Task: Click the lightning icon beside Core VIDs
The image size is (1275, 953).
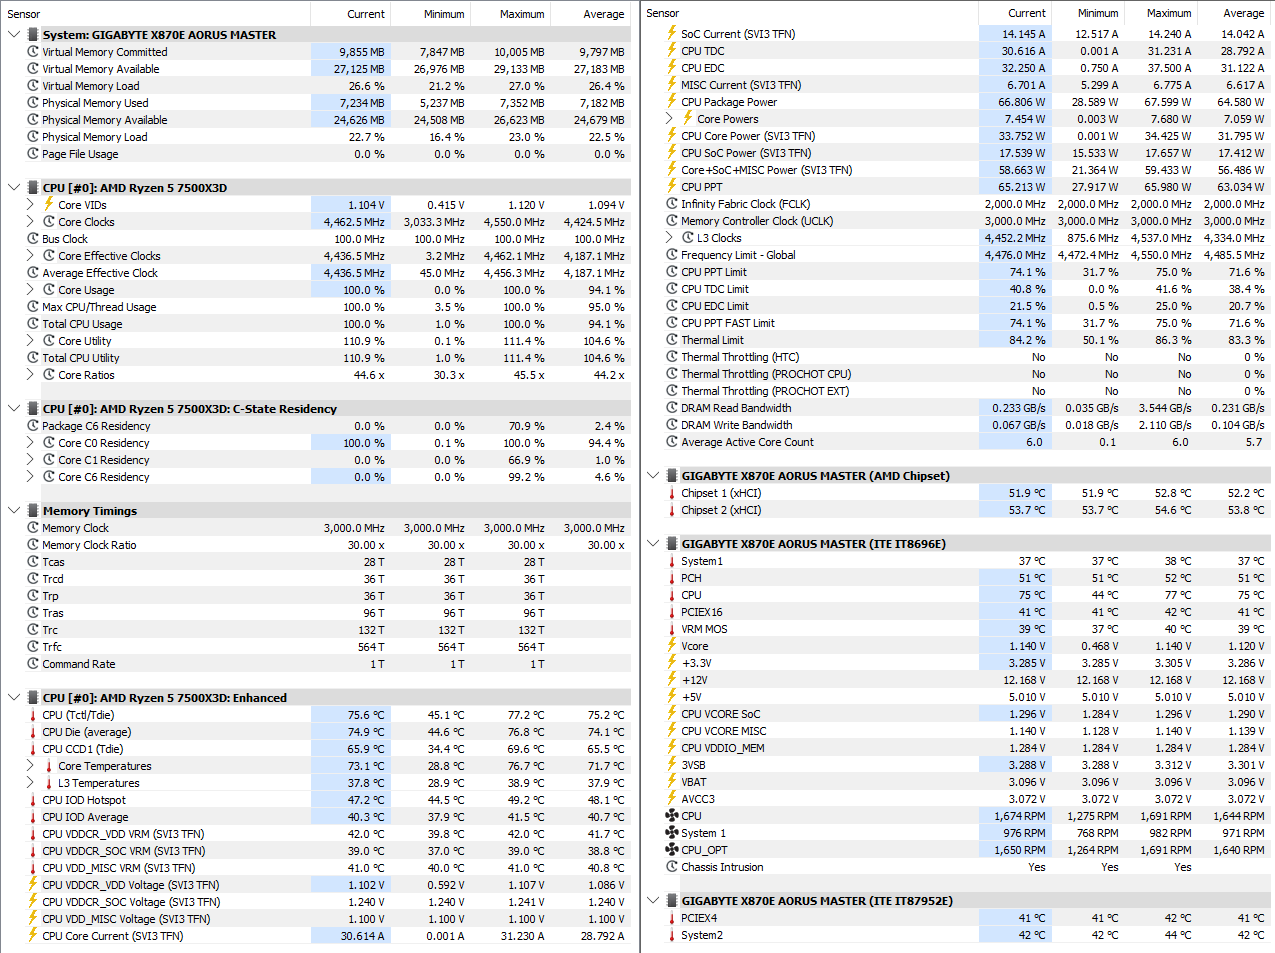Action: [x=49, y=204]
